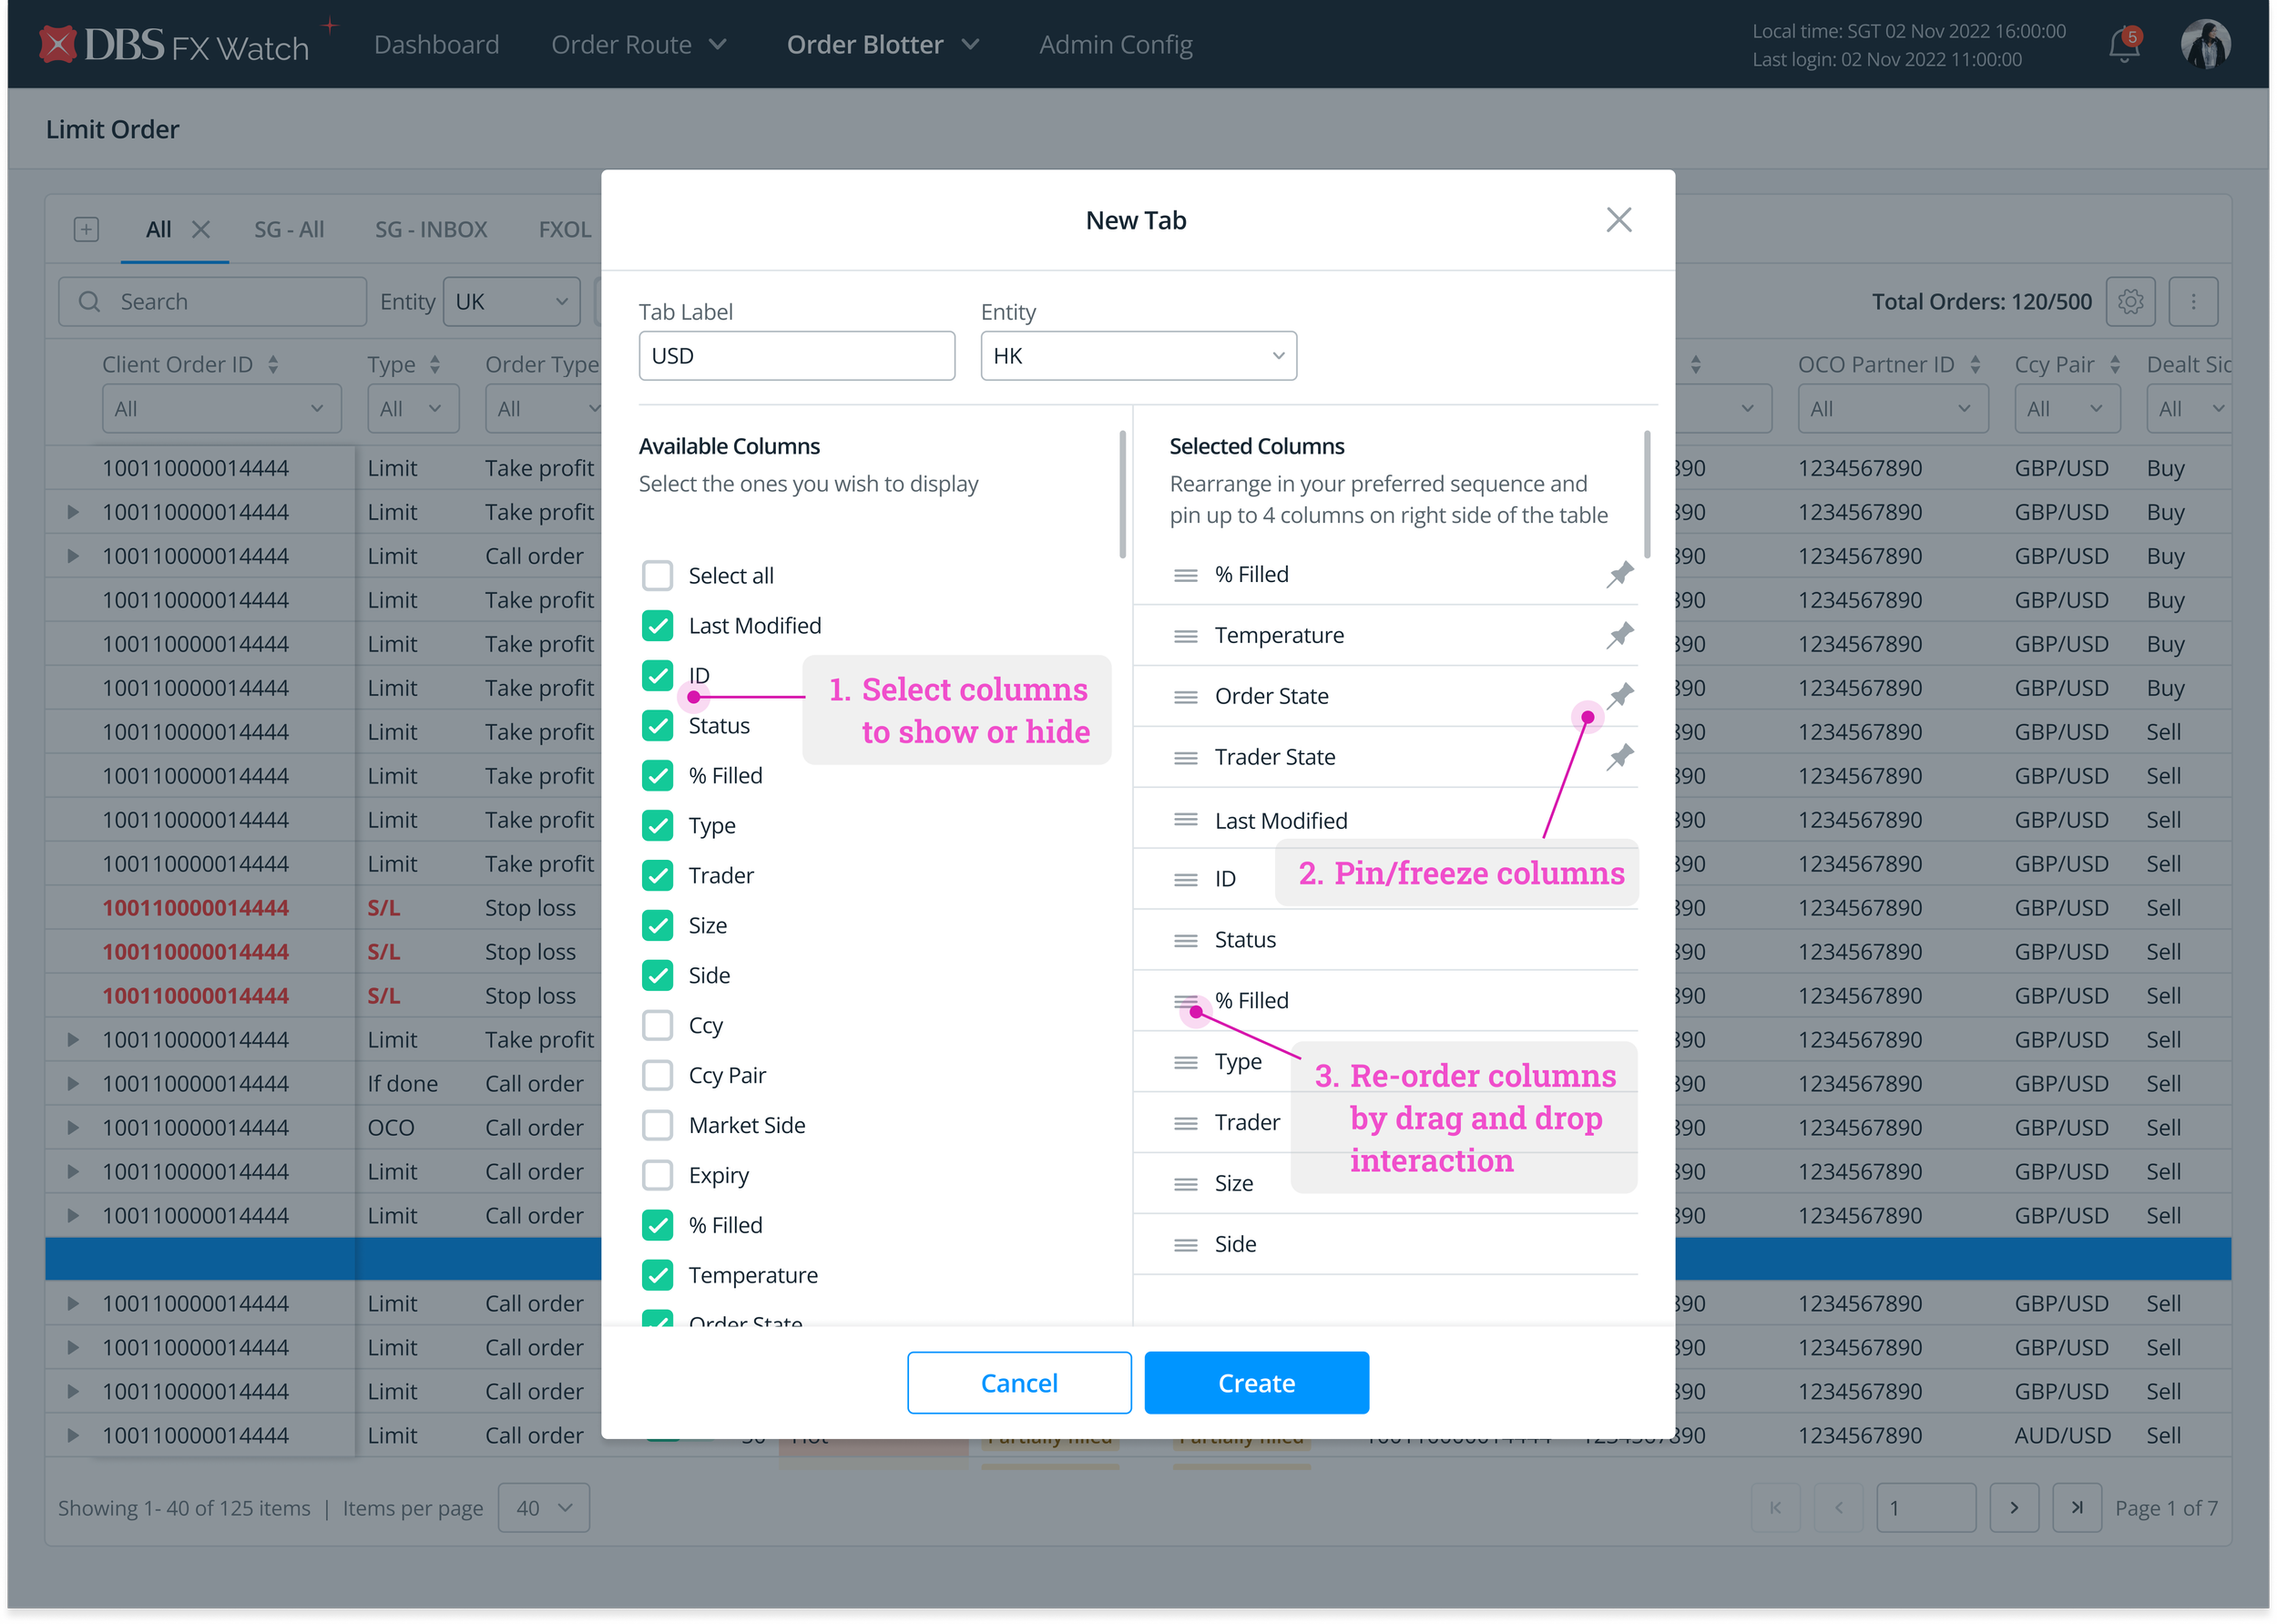Image resolution: width=2277 pixels, height=1624 pixels.
Task: Click the Available Columns scrollbar
Action: click(1122, 494)
